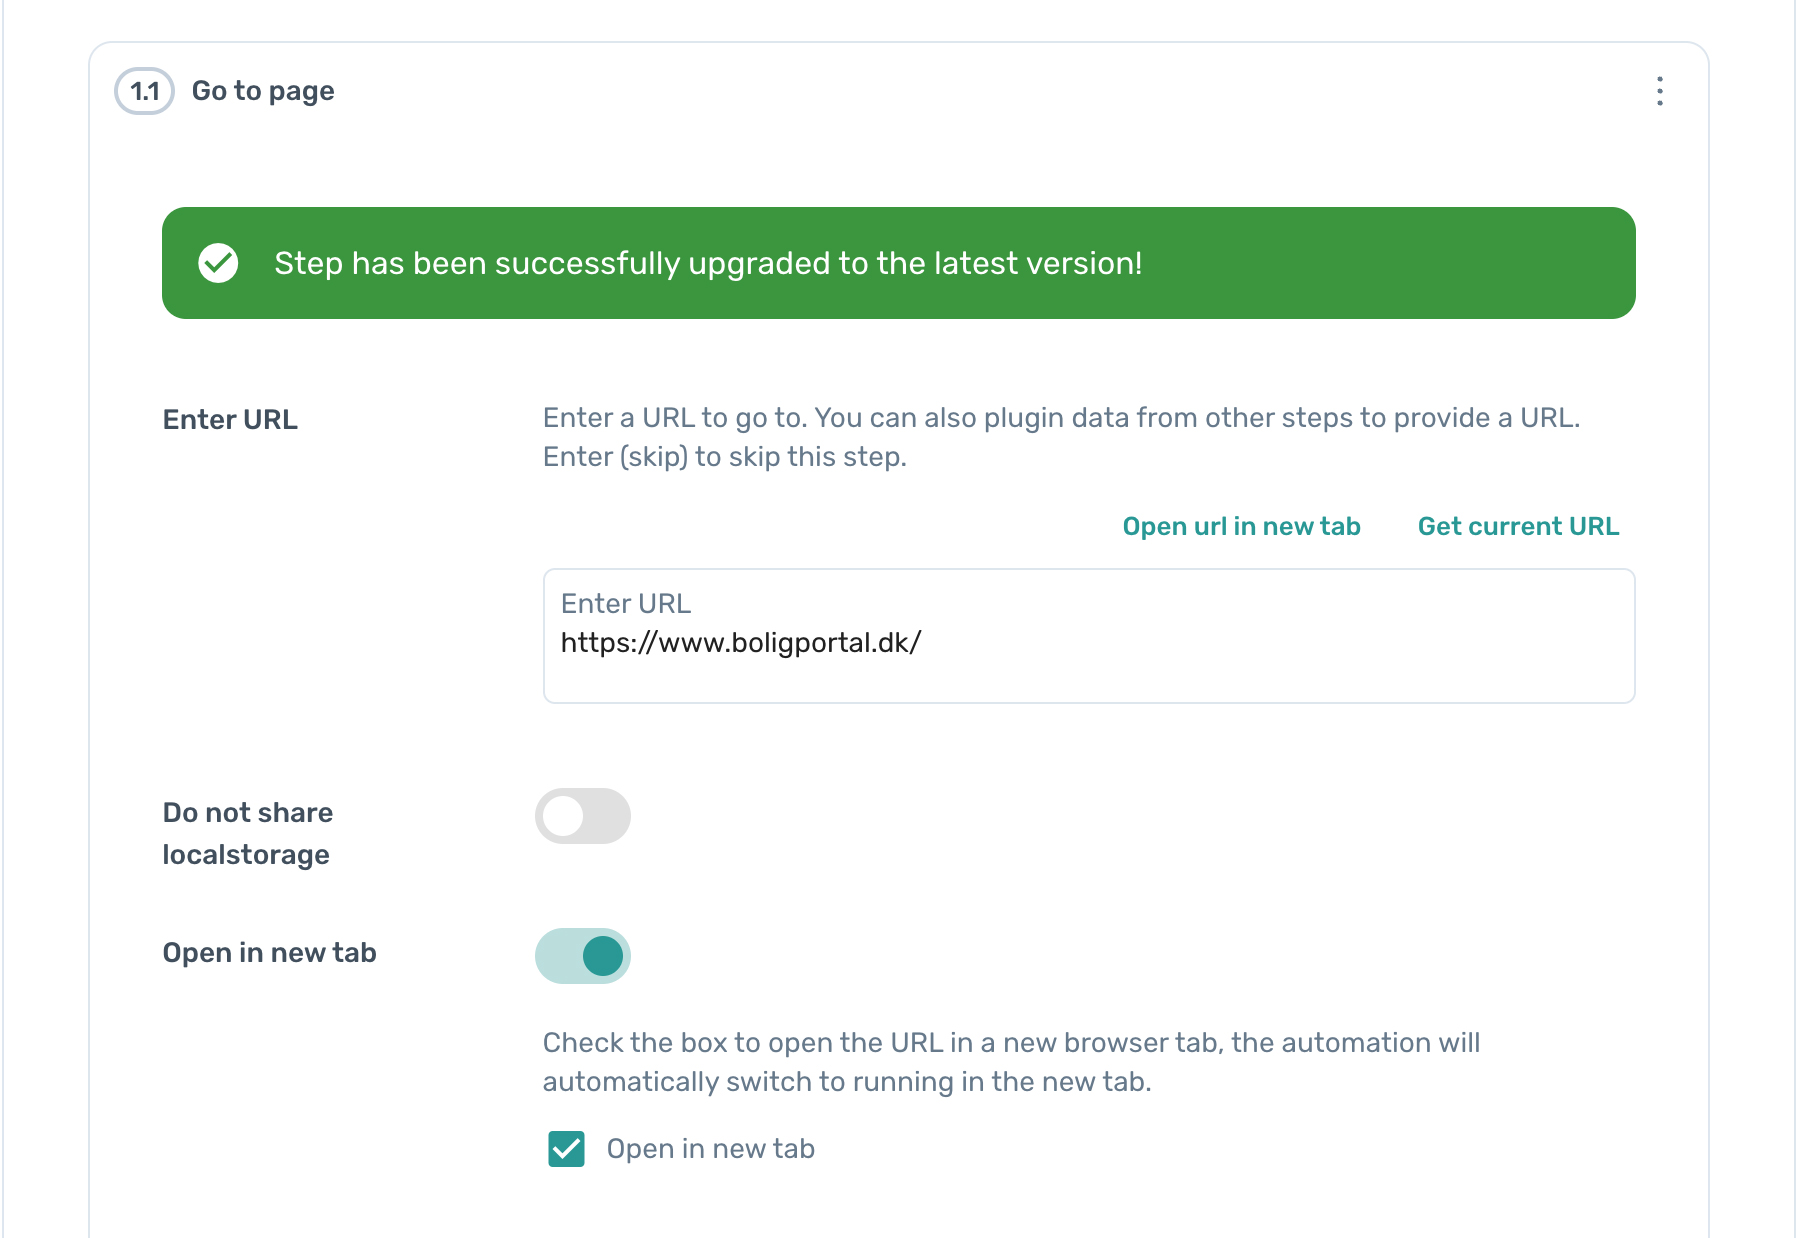The width and height of the screenshot is (1796, 1238).
Task: Click the Do not share localstorage label
Action: [248, 833]
